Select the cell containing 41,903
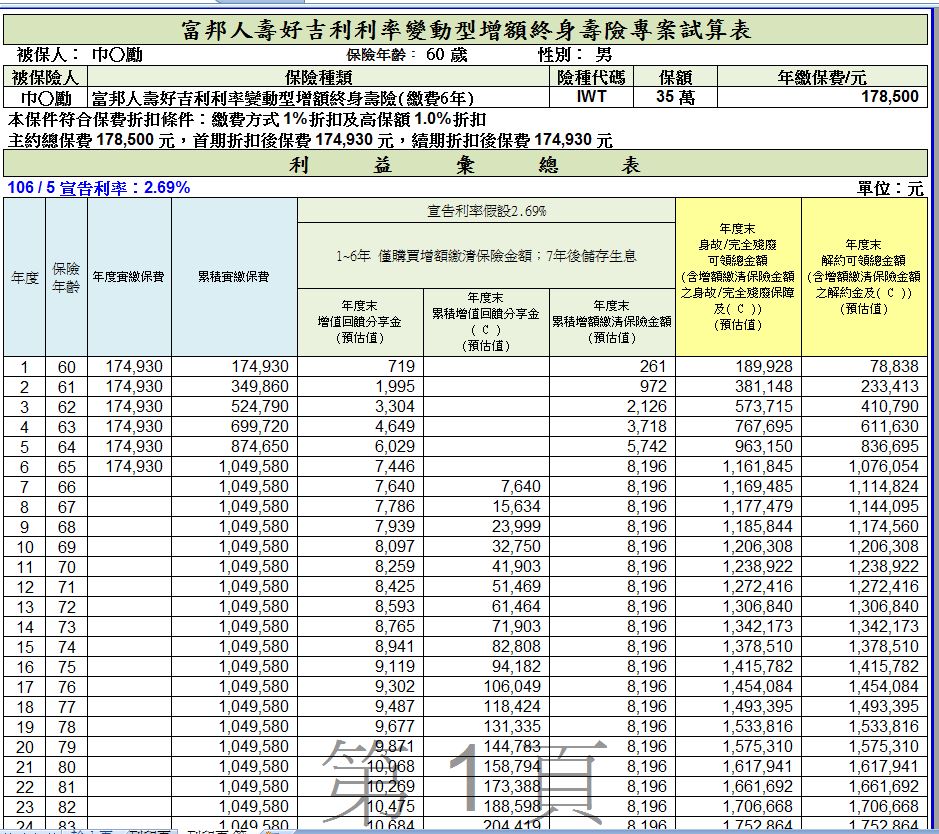939x834 pixels. pyautogui.click(x=486, y=567)
